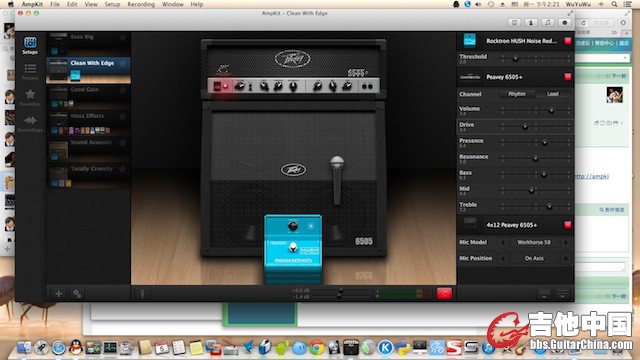Toggle the Peavey 6505+ amp red switch
Screen dimensions: 640x360
567,77
